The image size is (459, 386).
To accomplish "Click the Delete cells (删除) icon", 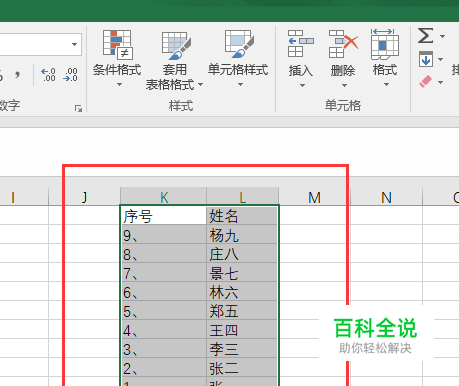I will [343, 44].
